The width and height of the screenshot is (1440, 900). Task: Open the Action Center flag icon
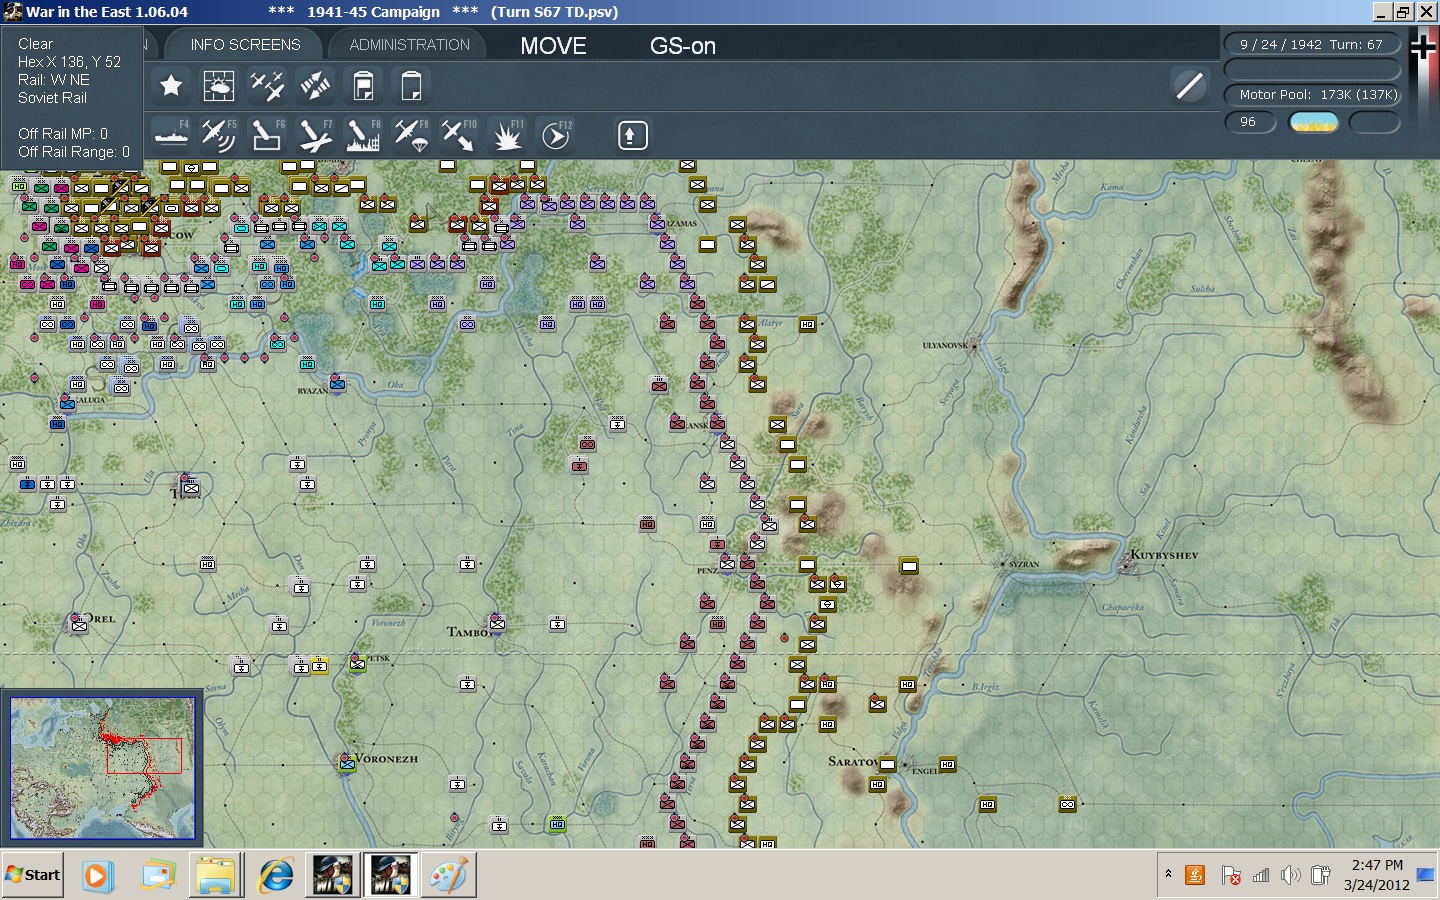click(x=1231, y=876)
